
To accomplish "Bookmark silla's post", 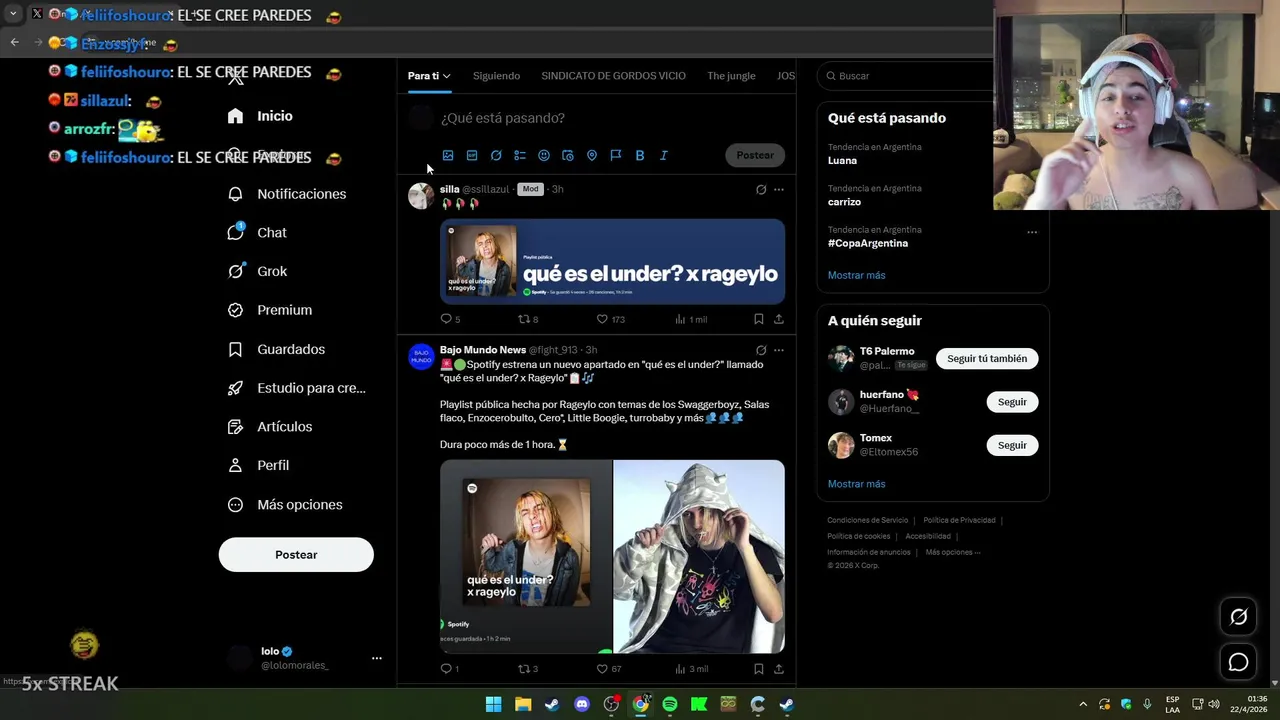I will pos(758,319).
